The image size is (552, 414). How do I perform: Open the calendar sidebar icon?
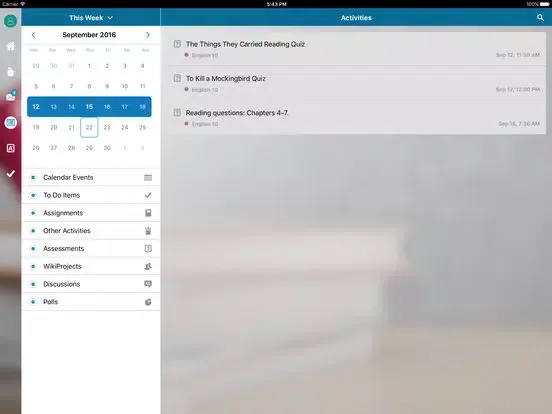point(11,123)
